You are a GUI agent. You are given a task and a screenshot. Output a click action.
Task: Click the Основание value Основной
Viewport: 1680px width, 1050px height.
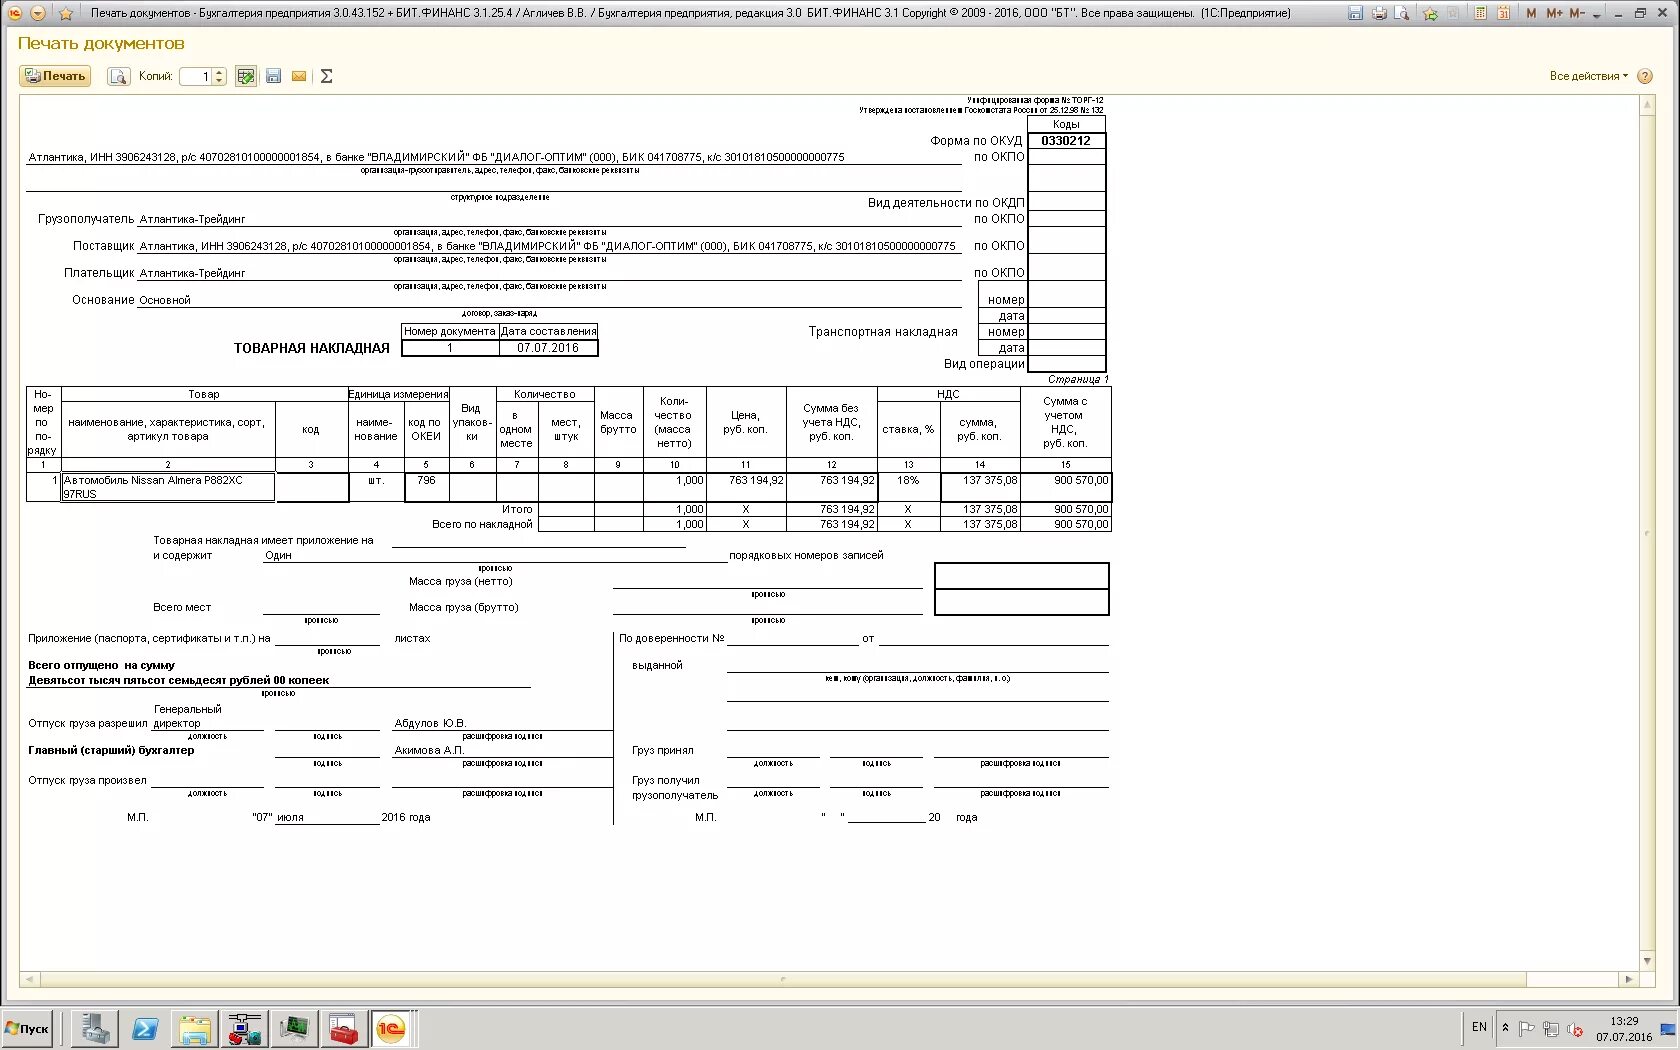[x=165, y=300]
